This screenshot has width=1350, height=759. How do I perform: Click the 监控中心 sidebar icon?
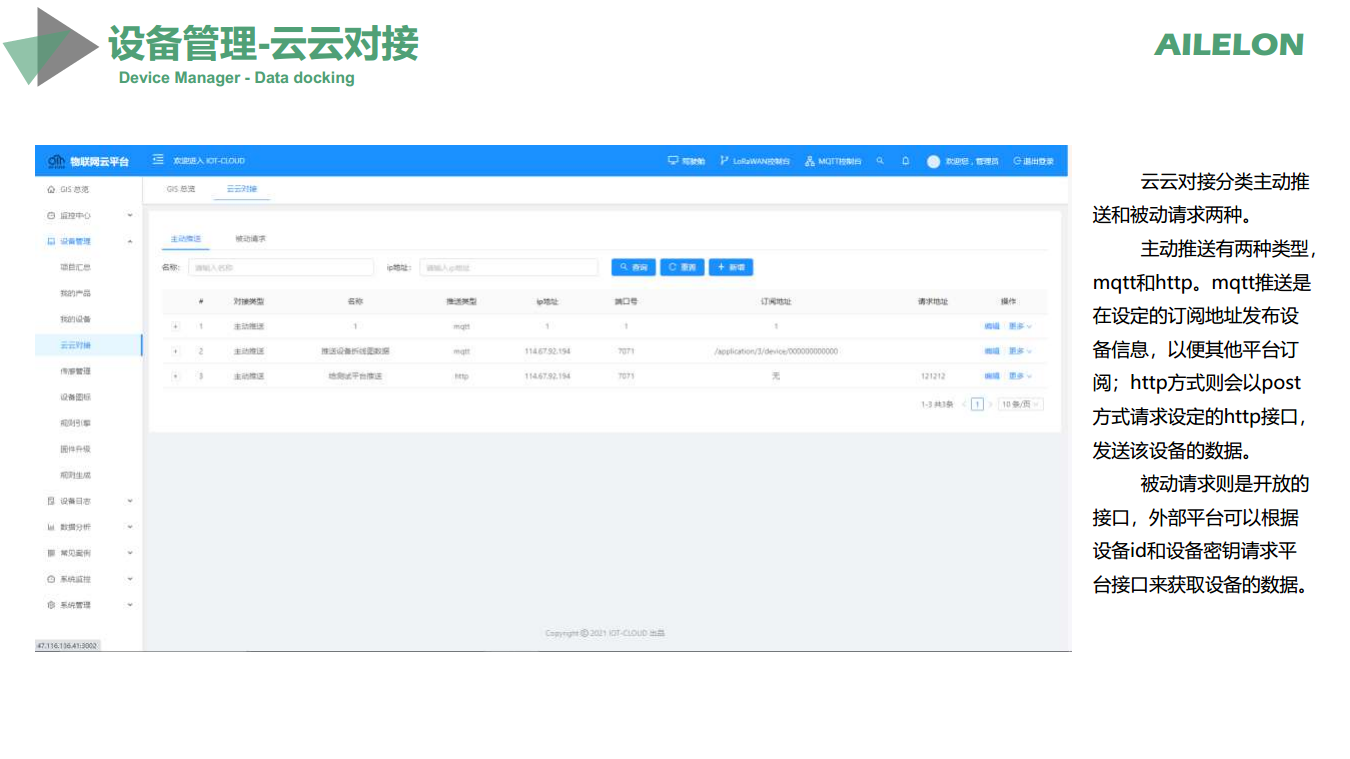click(x=51, y=215)
